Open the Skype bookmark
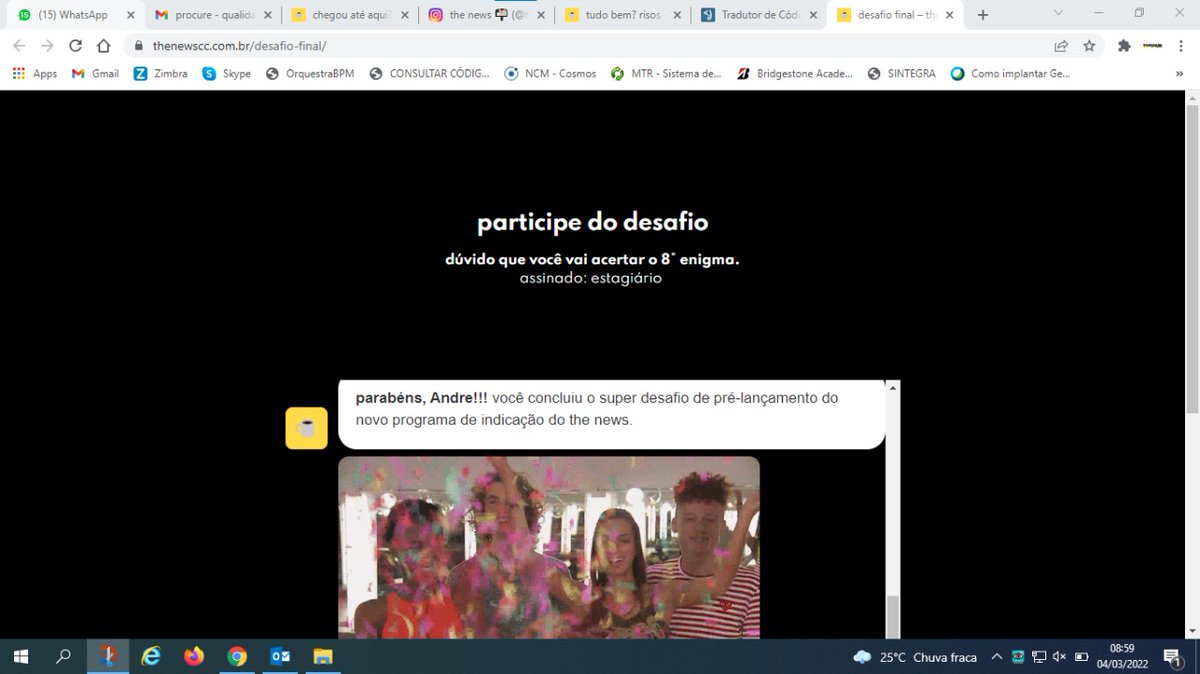The width and height of the screenshot is (1200, 674). [227, 73]
